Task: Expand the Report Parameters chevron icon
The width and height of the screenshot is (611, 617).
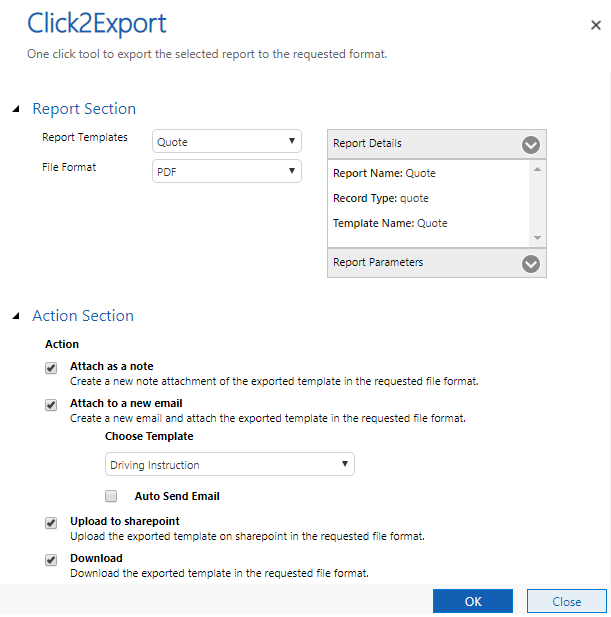Action: pos(530,264)
